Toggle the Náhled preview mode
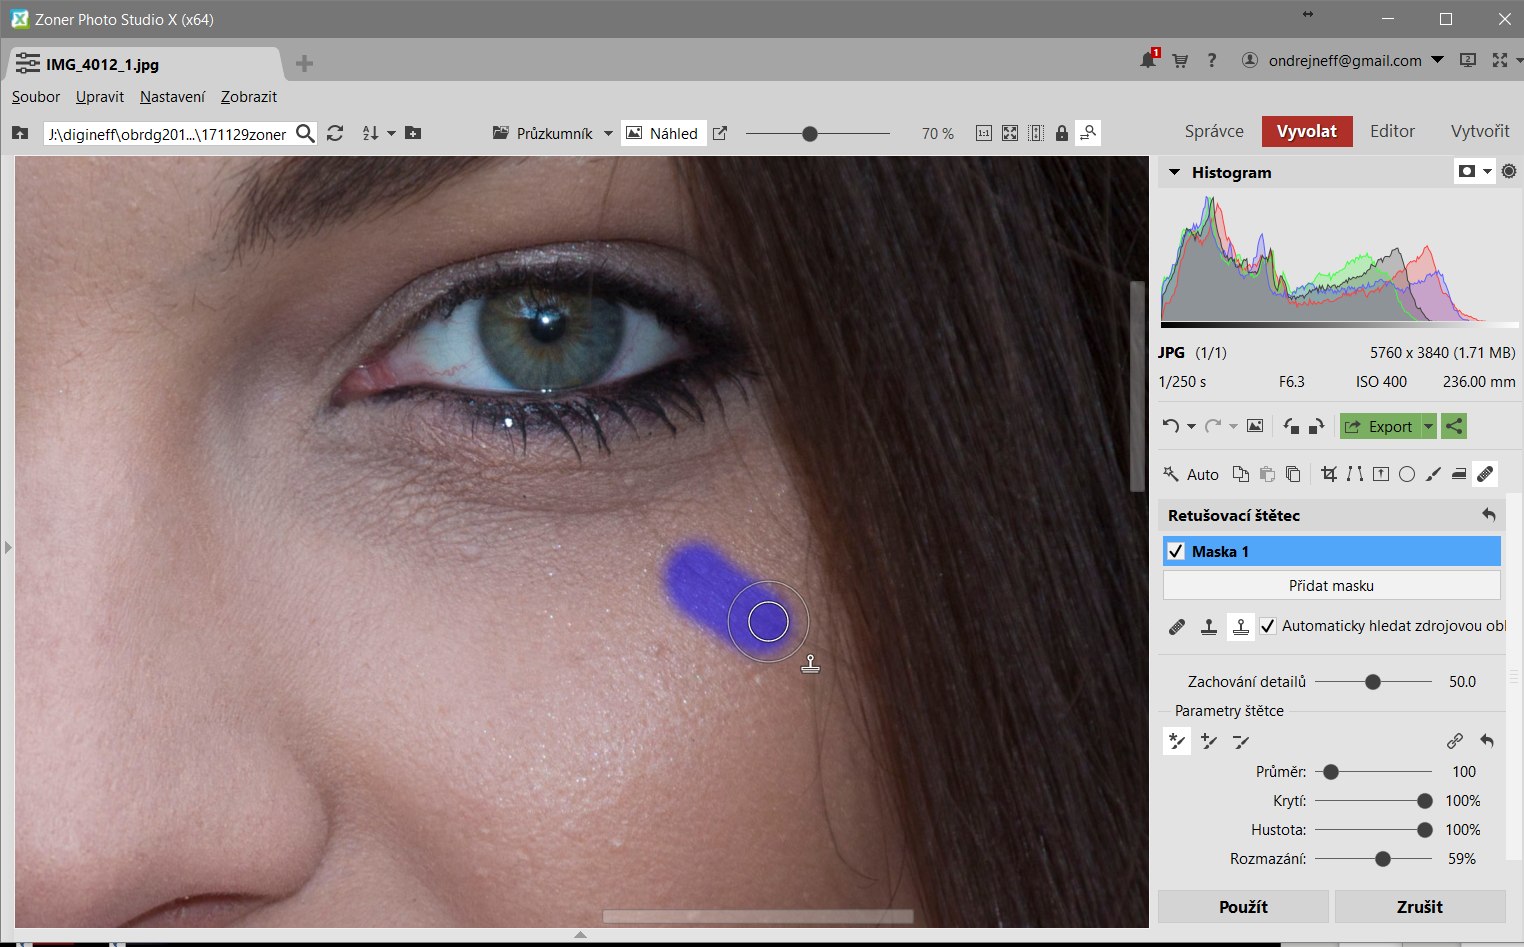Viewport: 1524px width, 947px height. coord(662,133)
